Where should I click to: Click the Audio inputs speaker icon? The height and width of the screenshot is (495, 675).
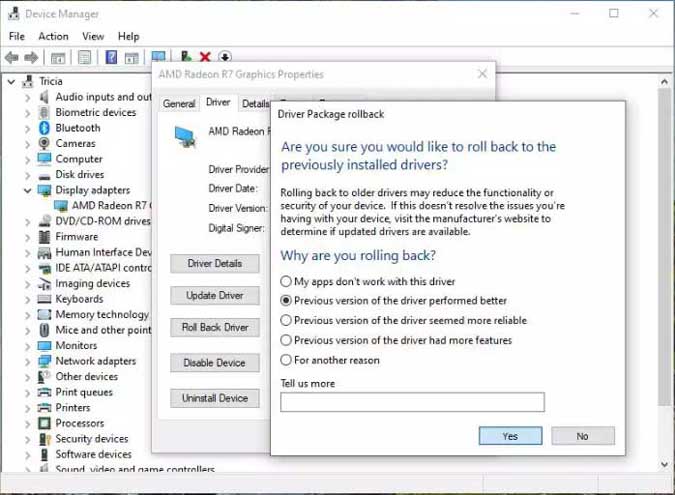click(x=44, y=97)
